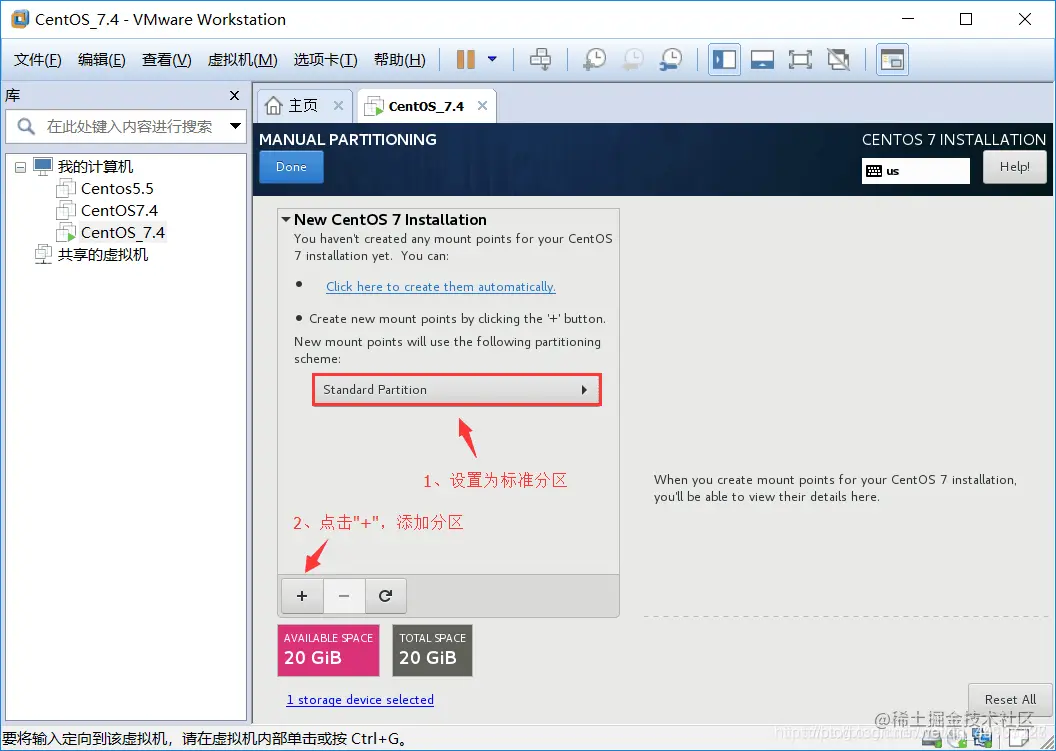Image resolution: width=1056 pixels, height=751 pixels.
Task: Click here to create them automatically link
Action: (440, 287)
